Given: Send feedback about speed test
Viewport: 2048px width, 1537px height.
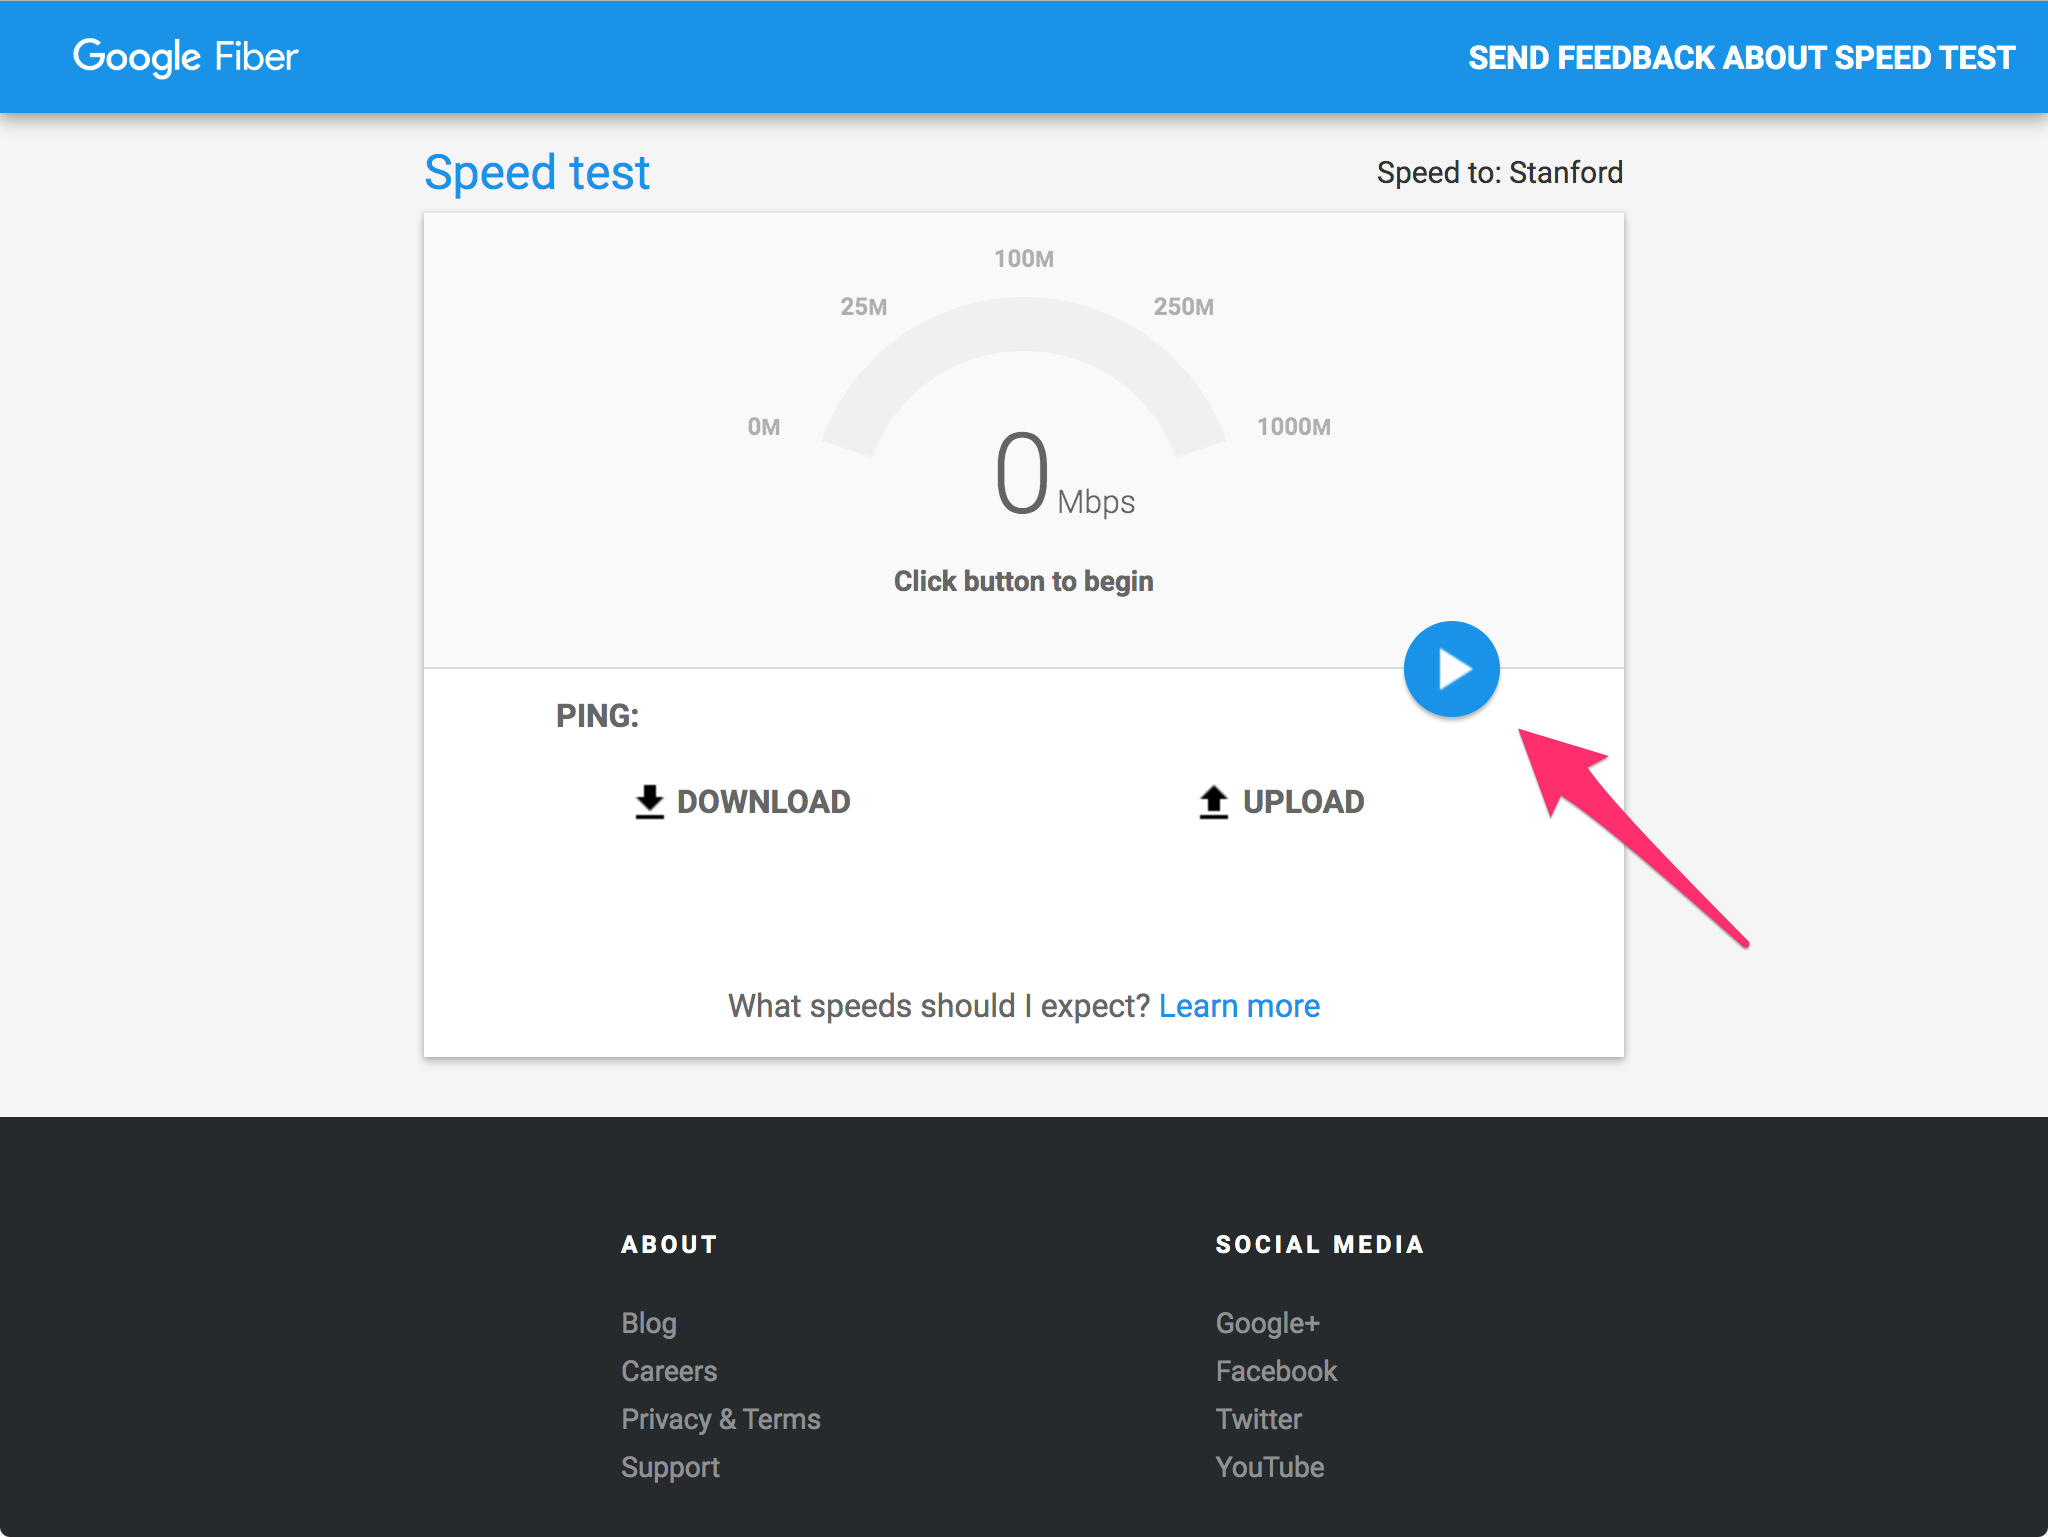Looking at the screenshot, I should 1741,58.
